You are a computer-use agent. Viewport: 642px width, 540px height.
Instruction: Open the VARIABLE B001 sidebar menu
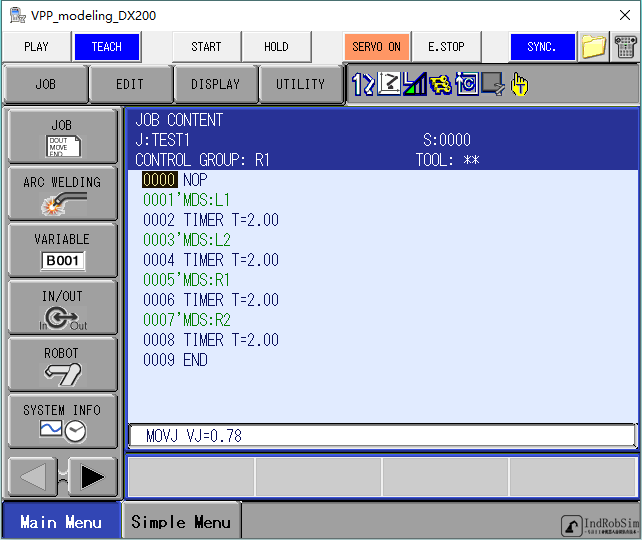62,250
